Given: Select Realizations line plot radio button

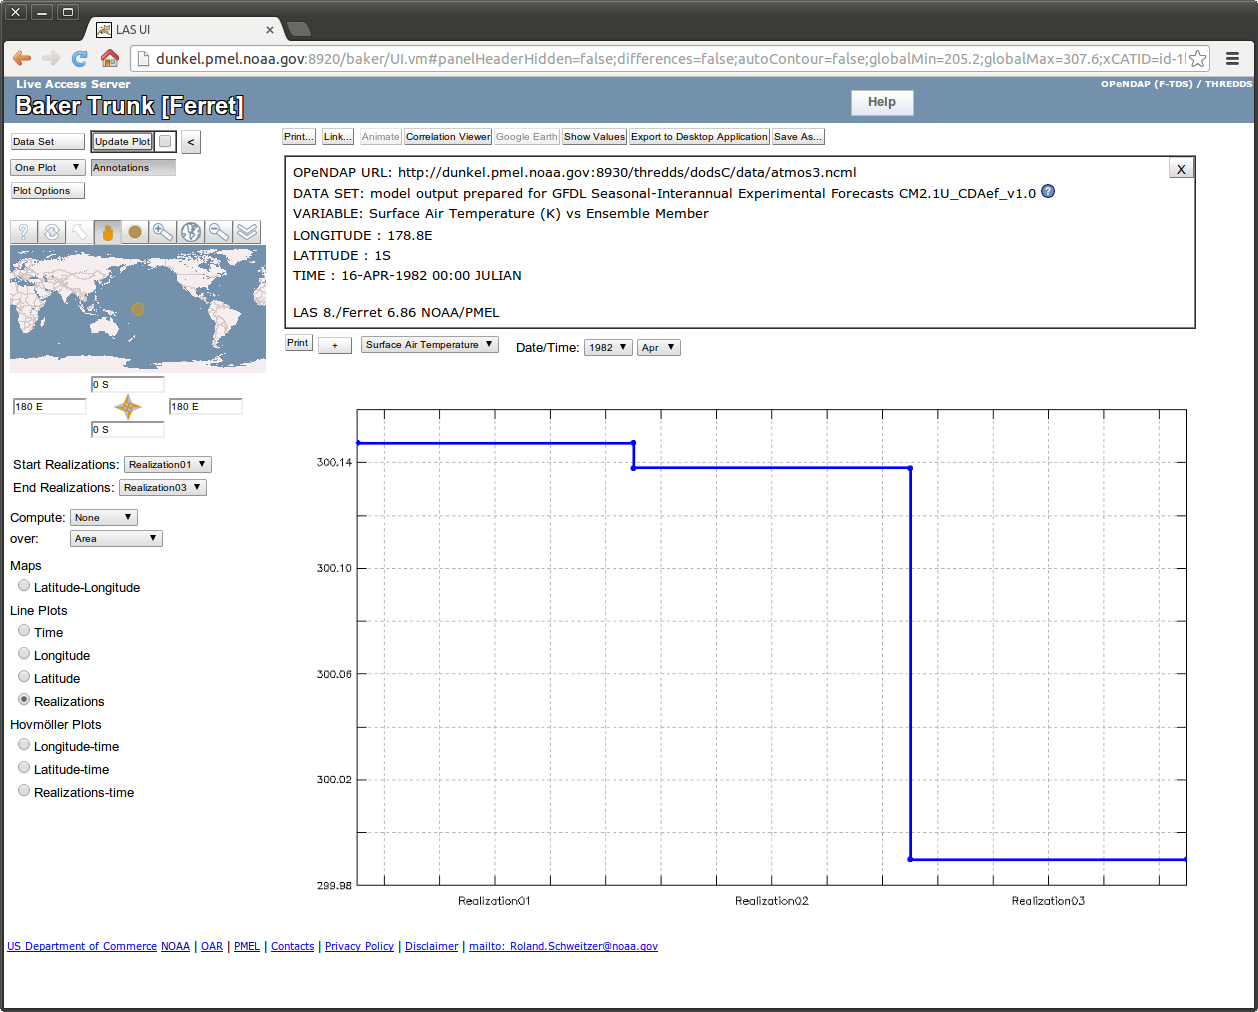Looking at the screenshot, I should [24, 700].
